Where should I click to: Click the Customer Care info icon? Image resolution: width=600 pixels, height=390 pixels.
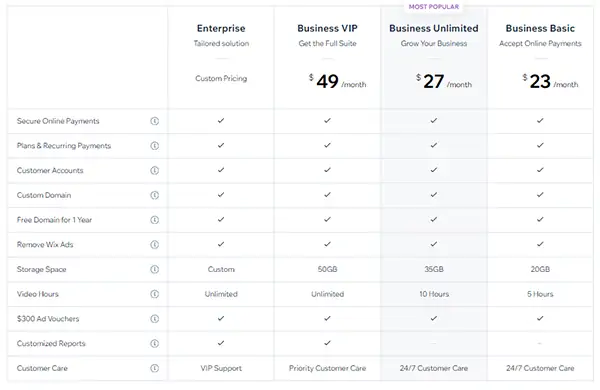(155, 368)
